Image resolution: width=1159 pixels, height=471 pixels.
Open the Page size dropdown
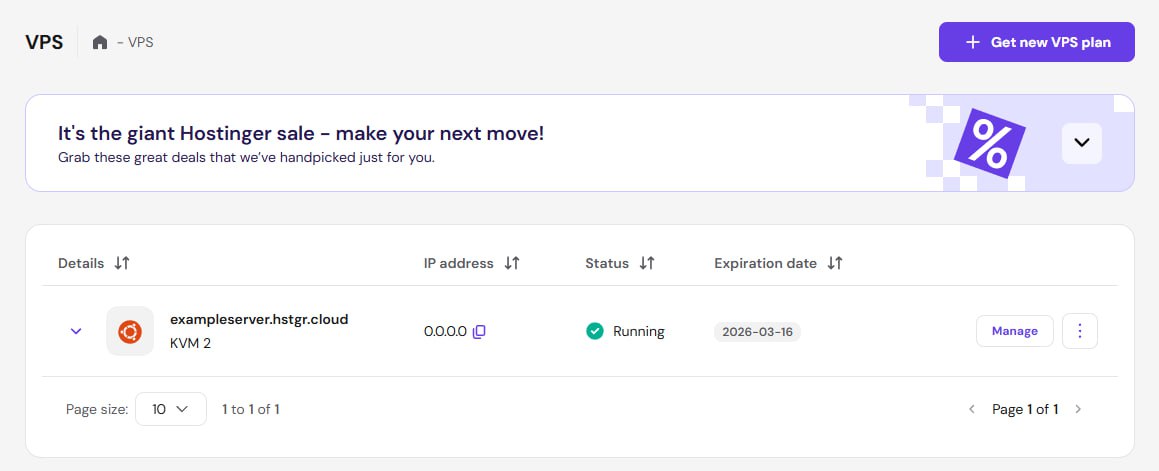[x=170, y=409]
